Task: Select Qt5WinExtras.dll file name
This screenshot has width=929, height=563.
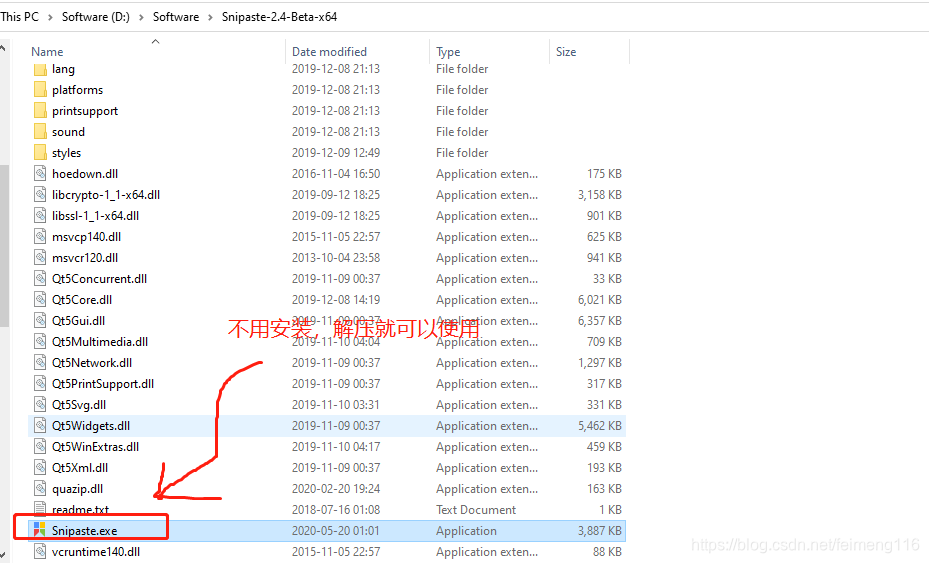Action: pyautogui.click(x=95, y=447)
